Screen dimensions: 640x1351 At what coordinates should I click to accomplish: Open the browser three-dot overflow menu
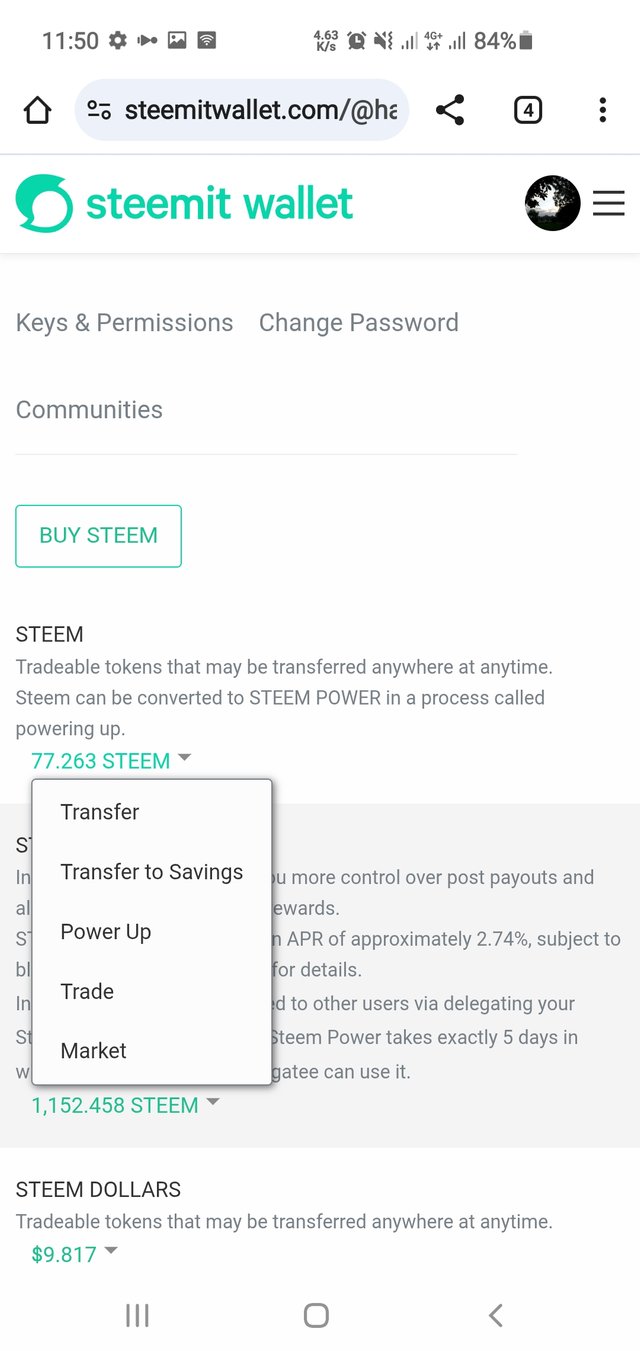602,110
